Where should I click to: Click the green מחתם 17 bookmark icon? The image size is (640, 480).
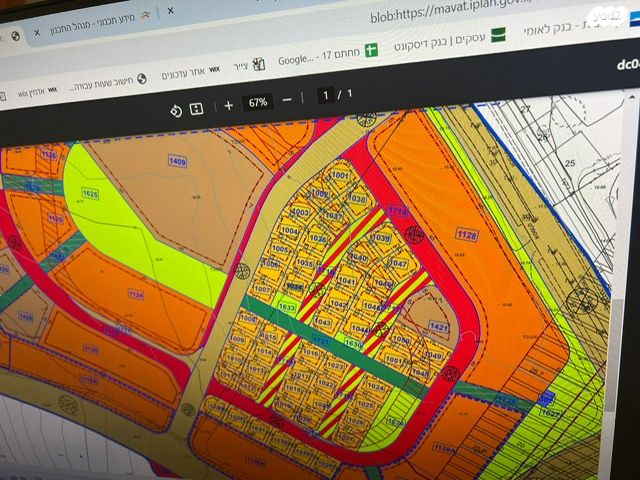pyautogui.click(x=371, y=49)
